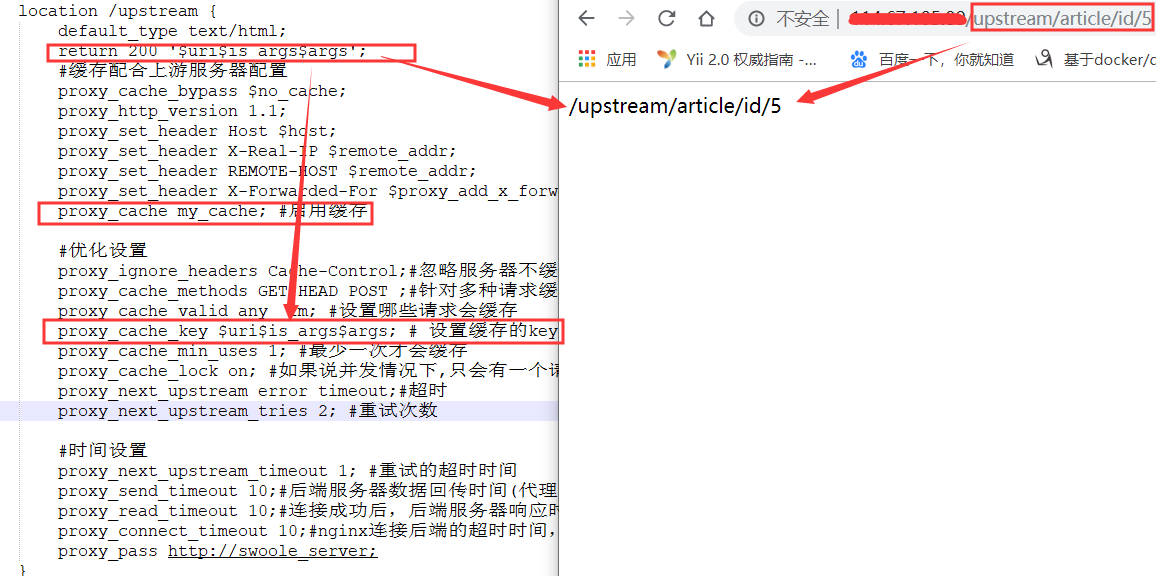The width and height of the screenshot is (1156, 576).
Task: Click the address bar URL field
Action: coord(945,19)
